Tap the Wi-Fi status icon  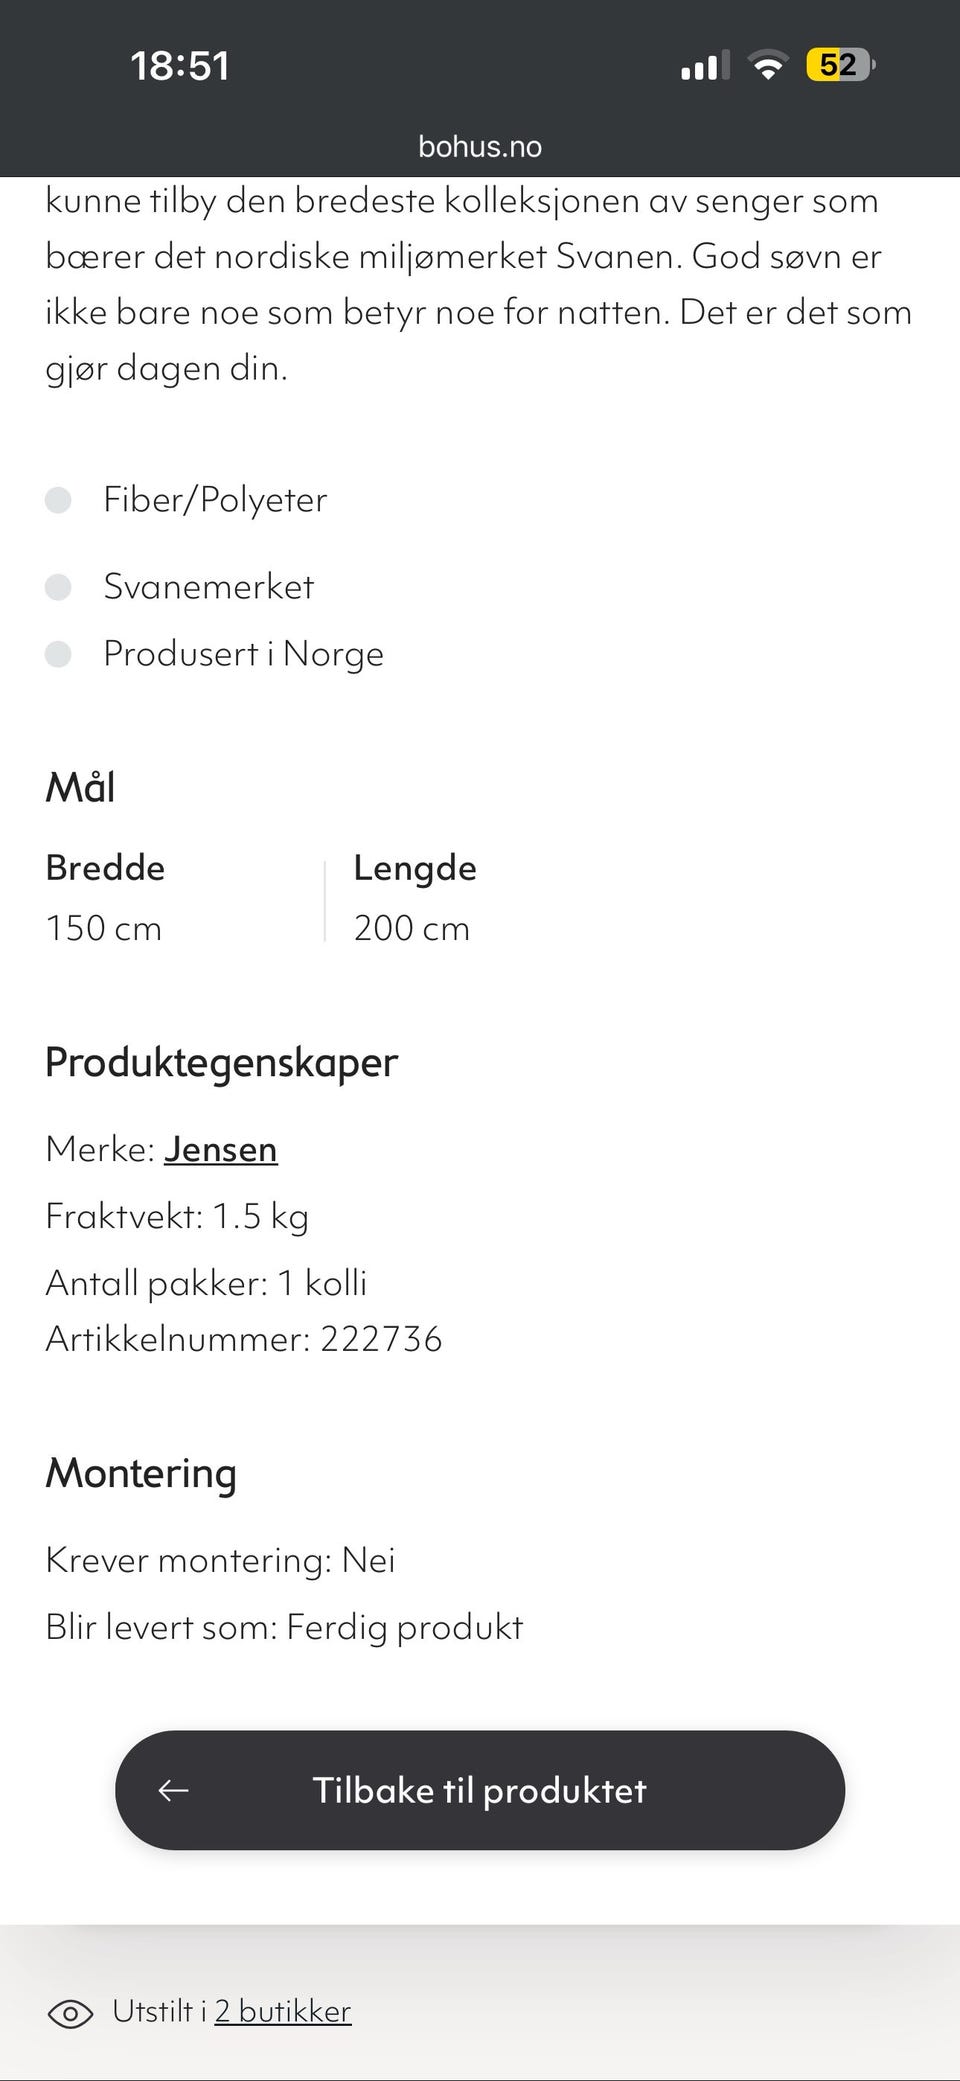[x=768, y=66]
